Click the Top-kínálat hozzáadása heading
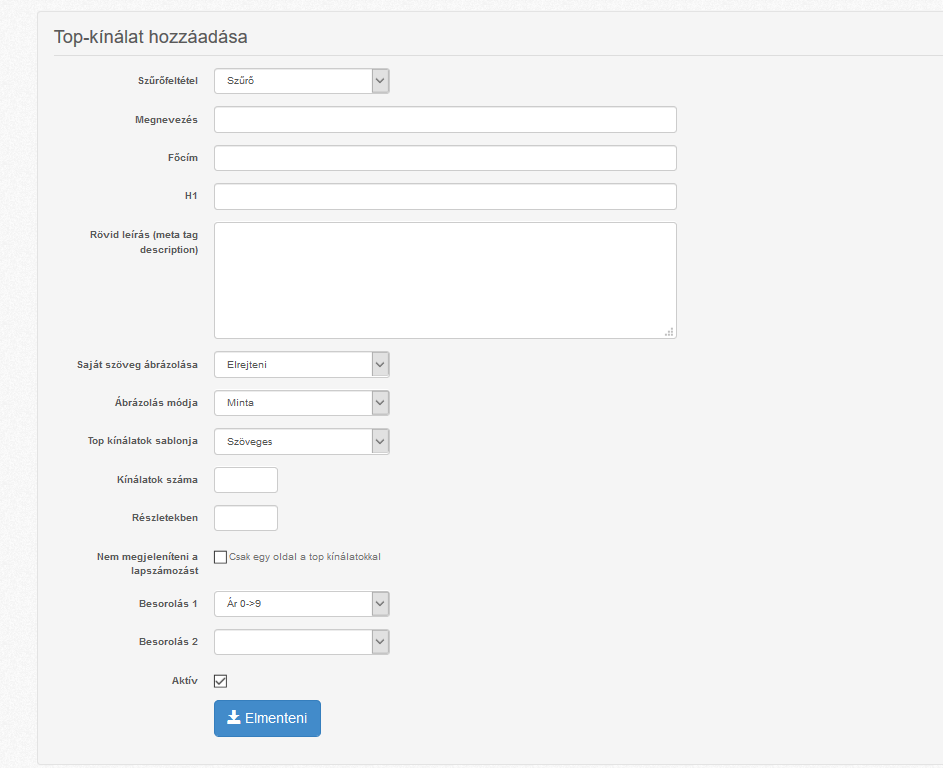This screenshot has height=768, width=943. point(151,37)
